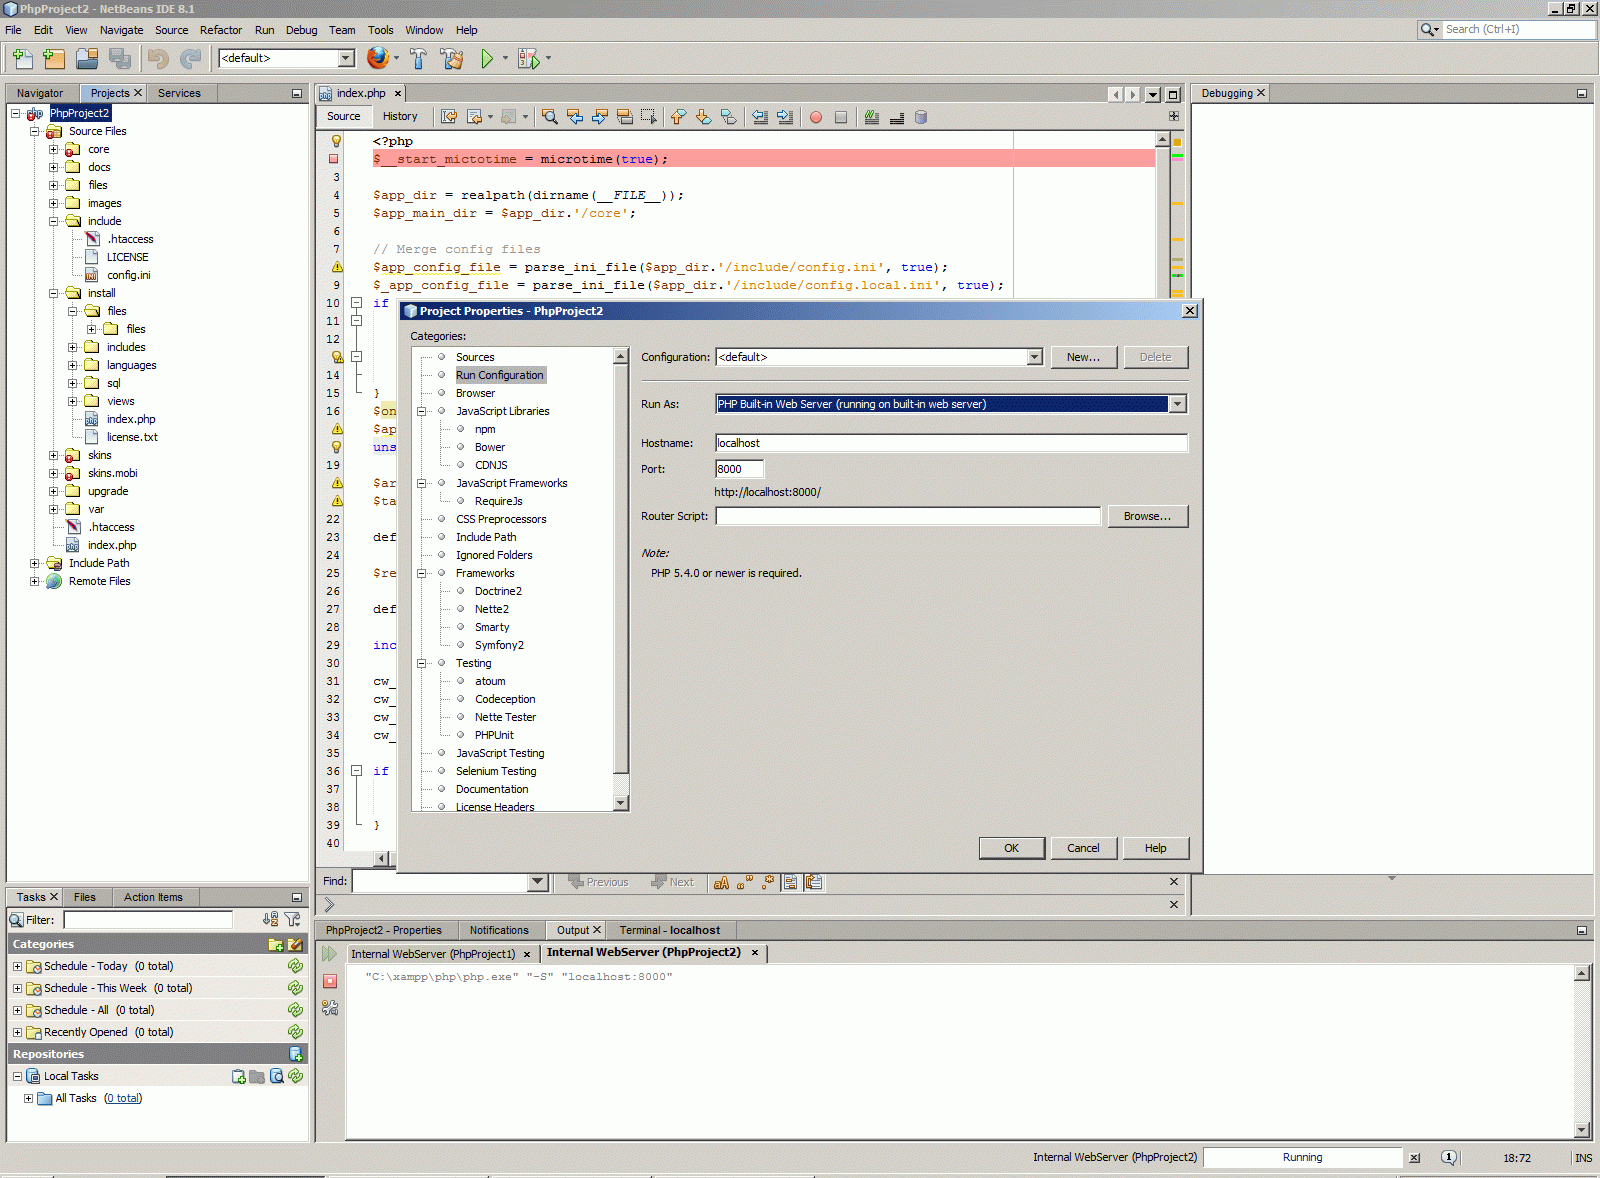Click the Search Task icon for Local Tasks
This screenshot has height=1178, width=1600.
277,1076
